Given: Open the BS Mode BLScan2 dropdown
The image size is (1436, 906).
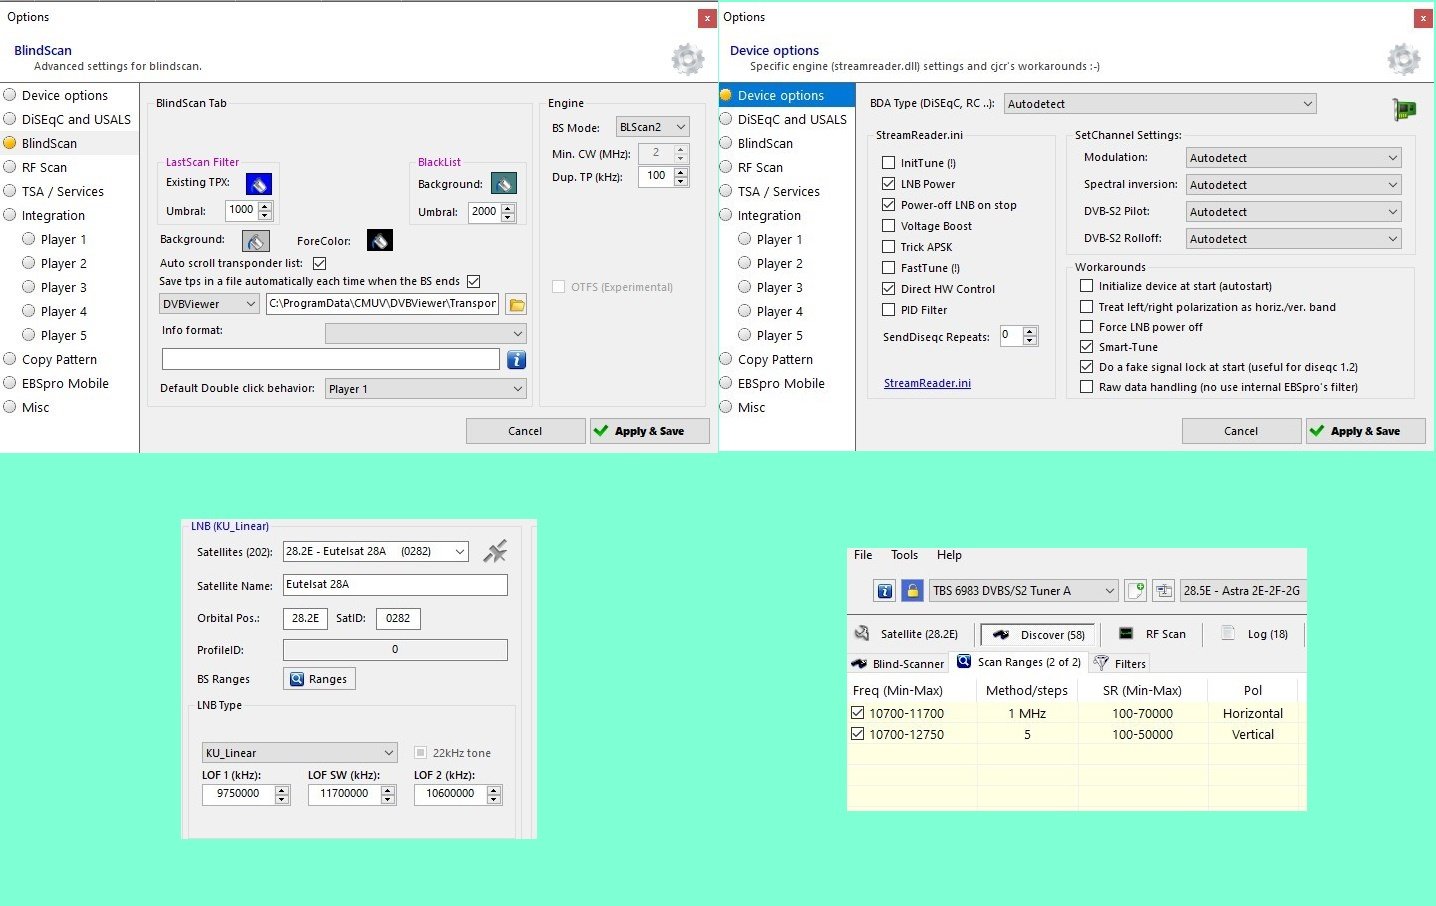Looking at the screenshot, I should (x=652, y=127).
